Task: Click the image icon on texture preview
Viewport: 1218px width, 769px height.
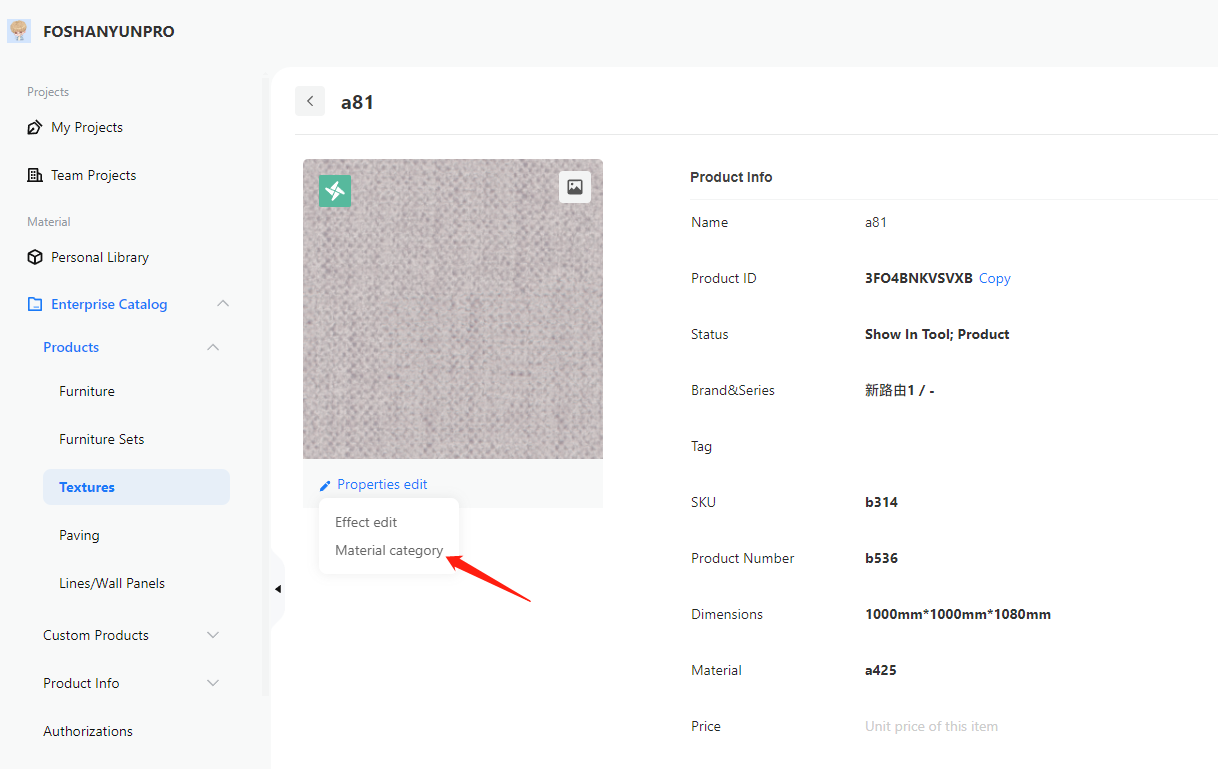Action: pyautogui.click(x=575, y=187)
